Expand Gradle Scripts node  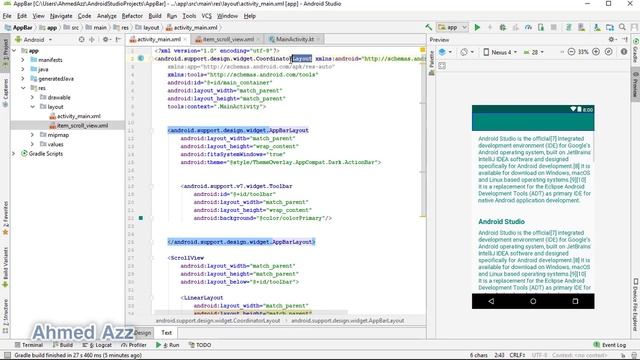(13, 153)
